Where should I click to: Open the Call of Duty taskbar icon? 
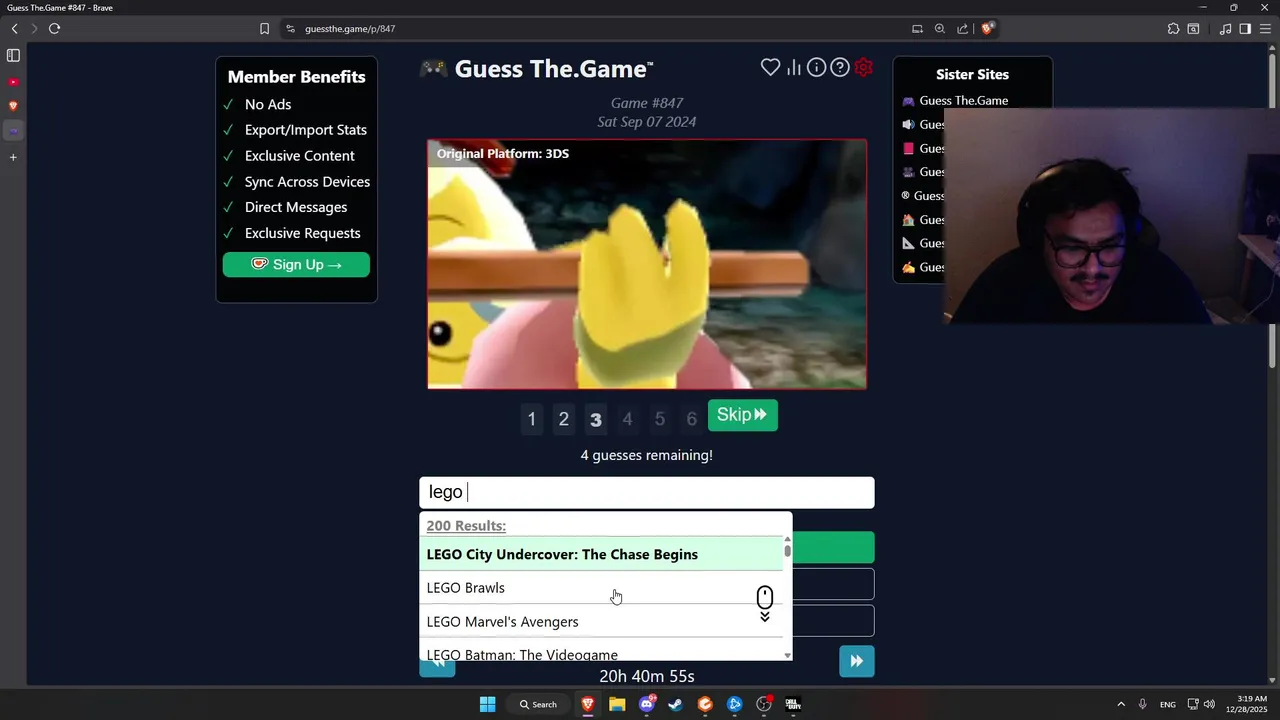point(793,704)
